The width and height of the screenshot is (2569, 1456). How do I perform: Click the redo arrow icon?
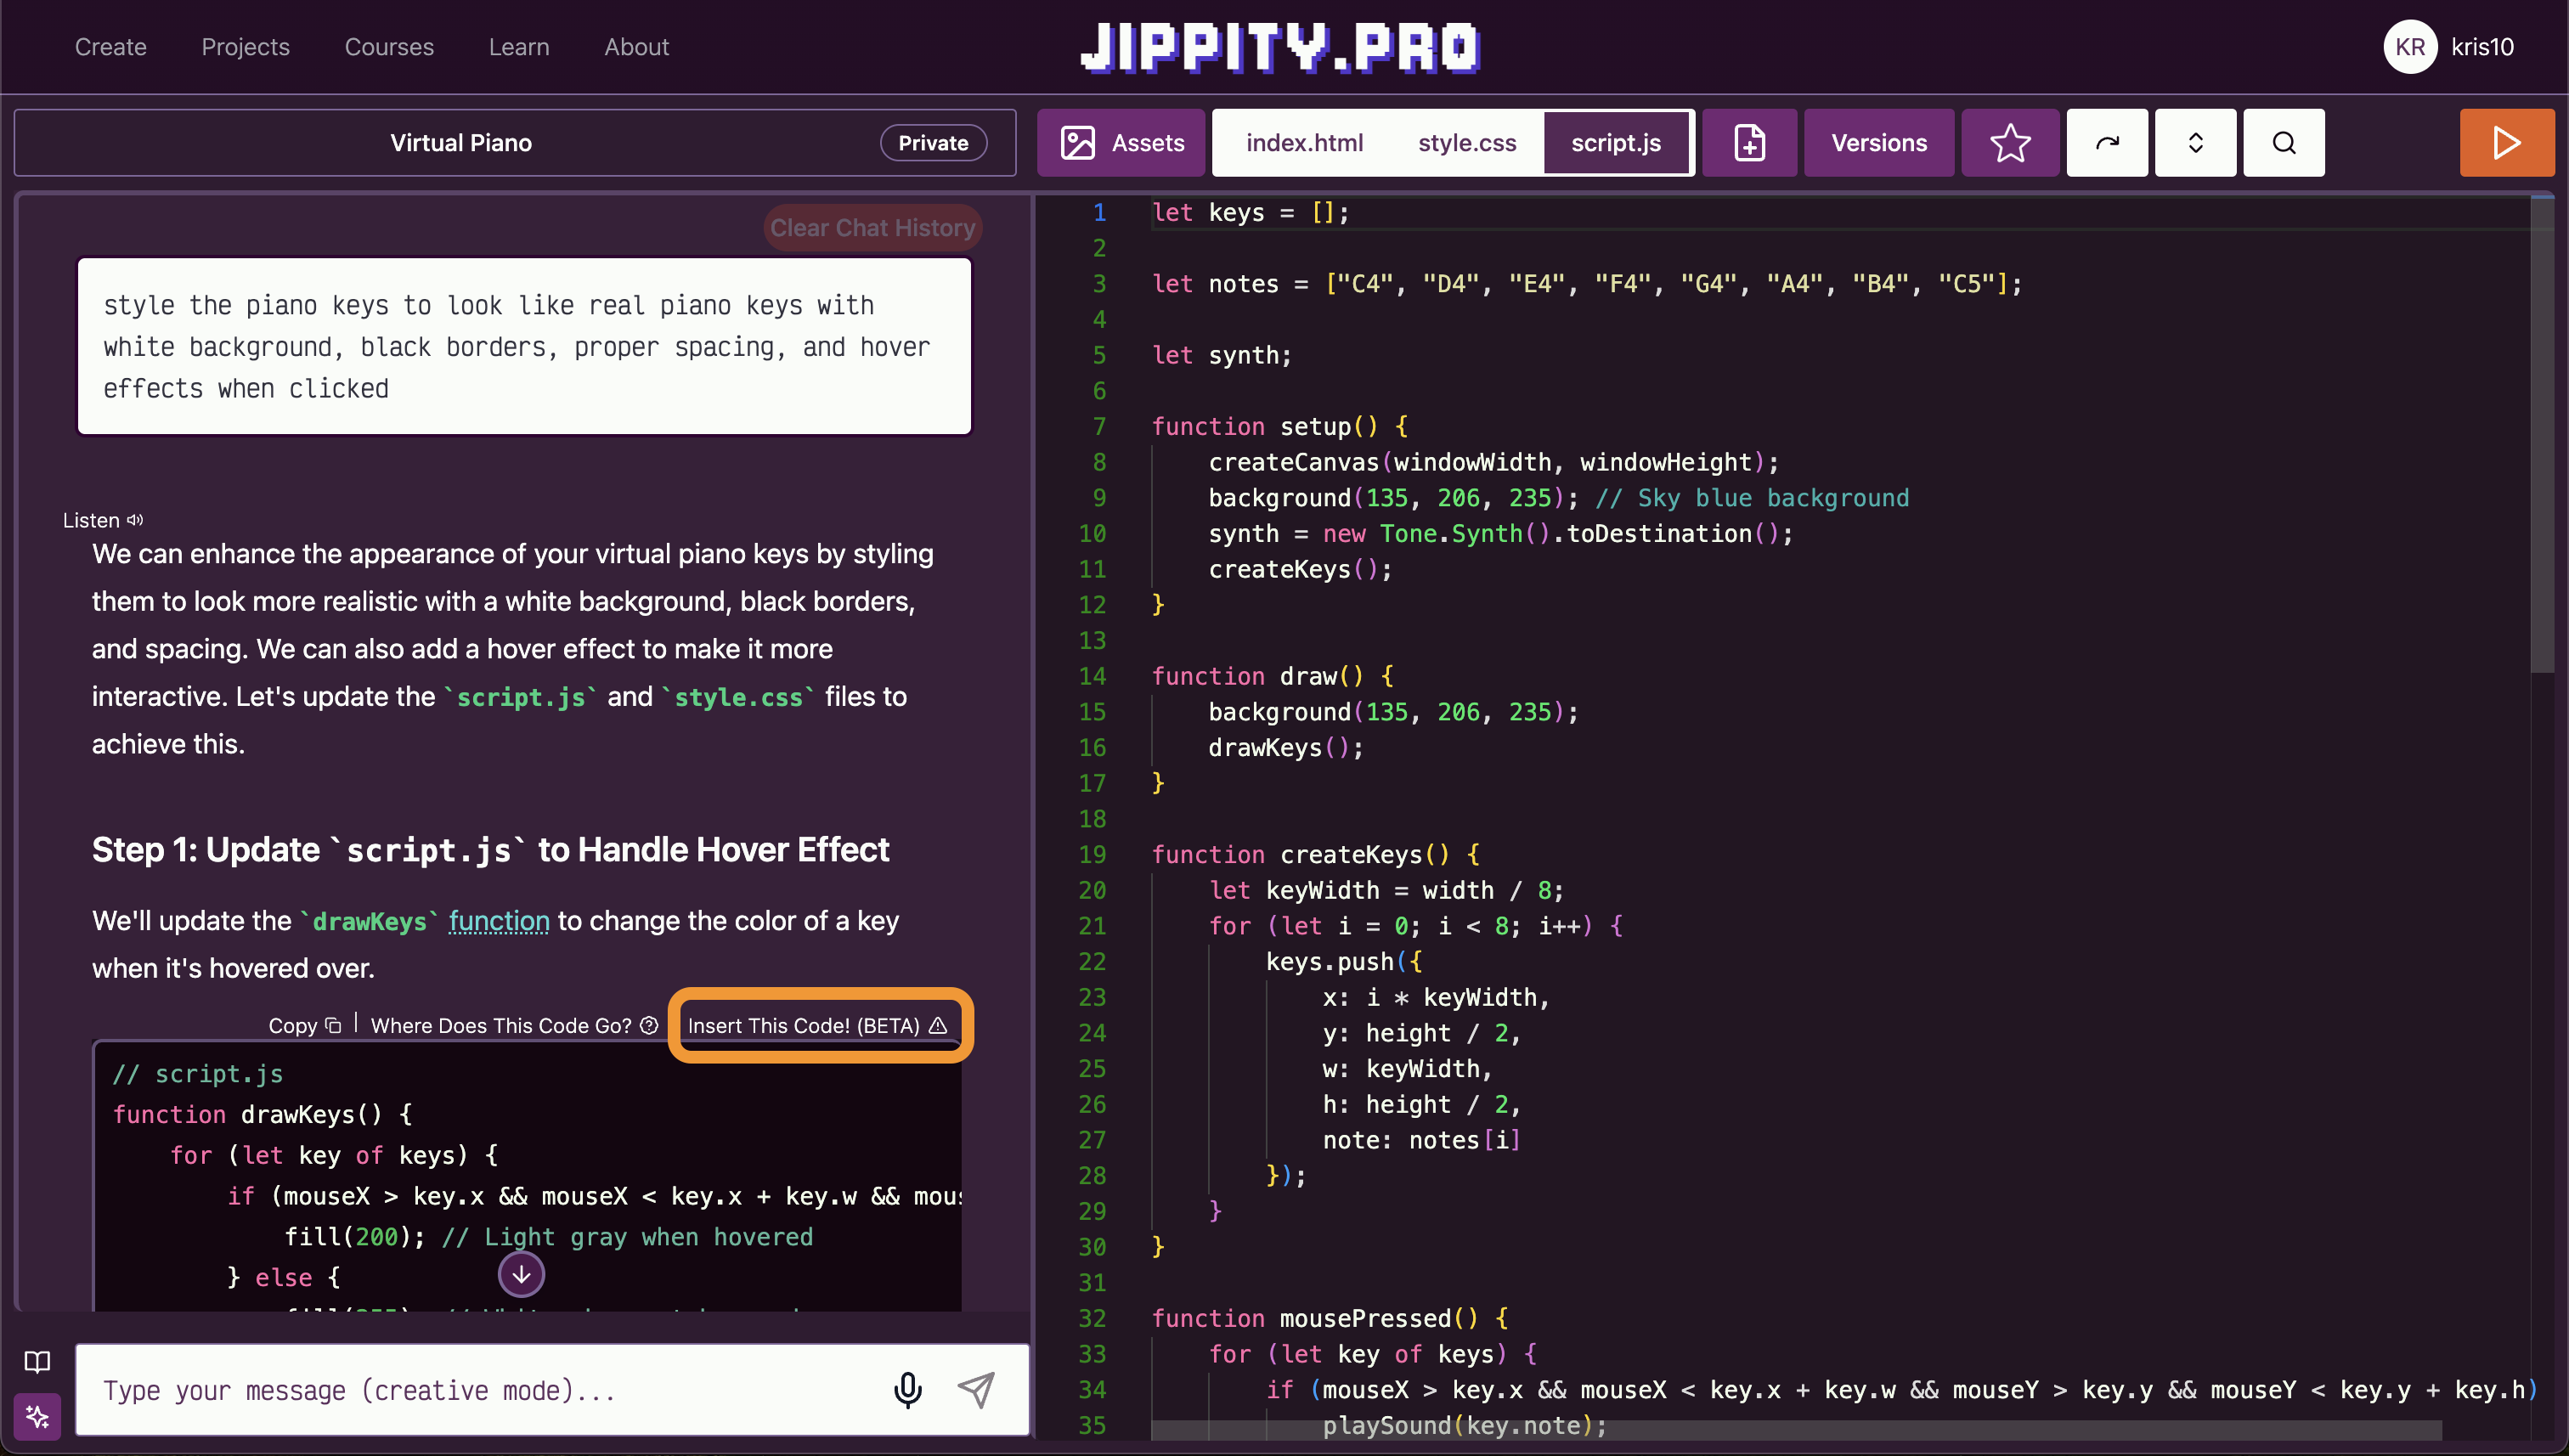tap(2106, 143)
